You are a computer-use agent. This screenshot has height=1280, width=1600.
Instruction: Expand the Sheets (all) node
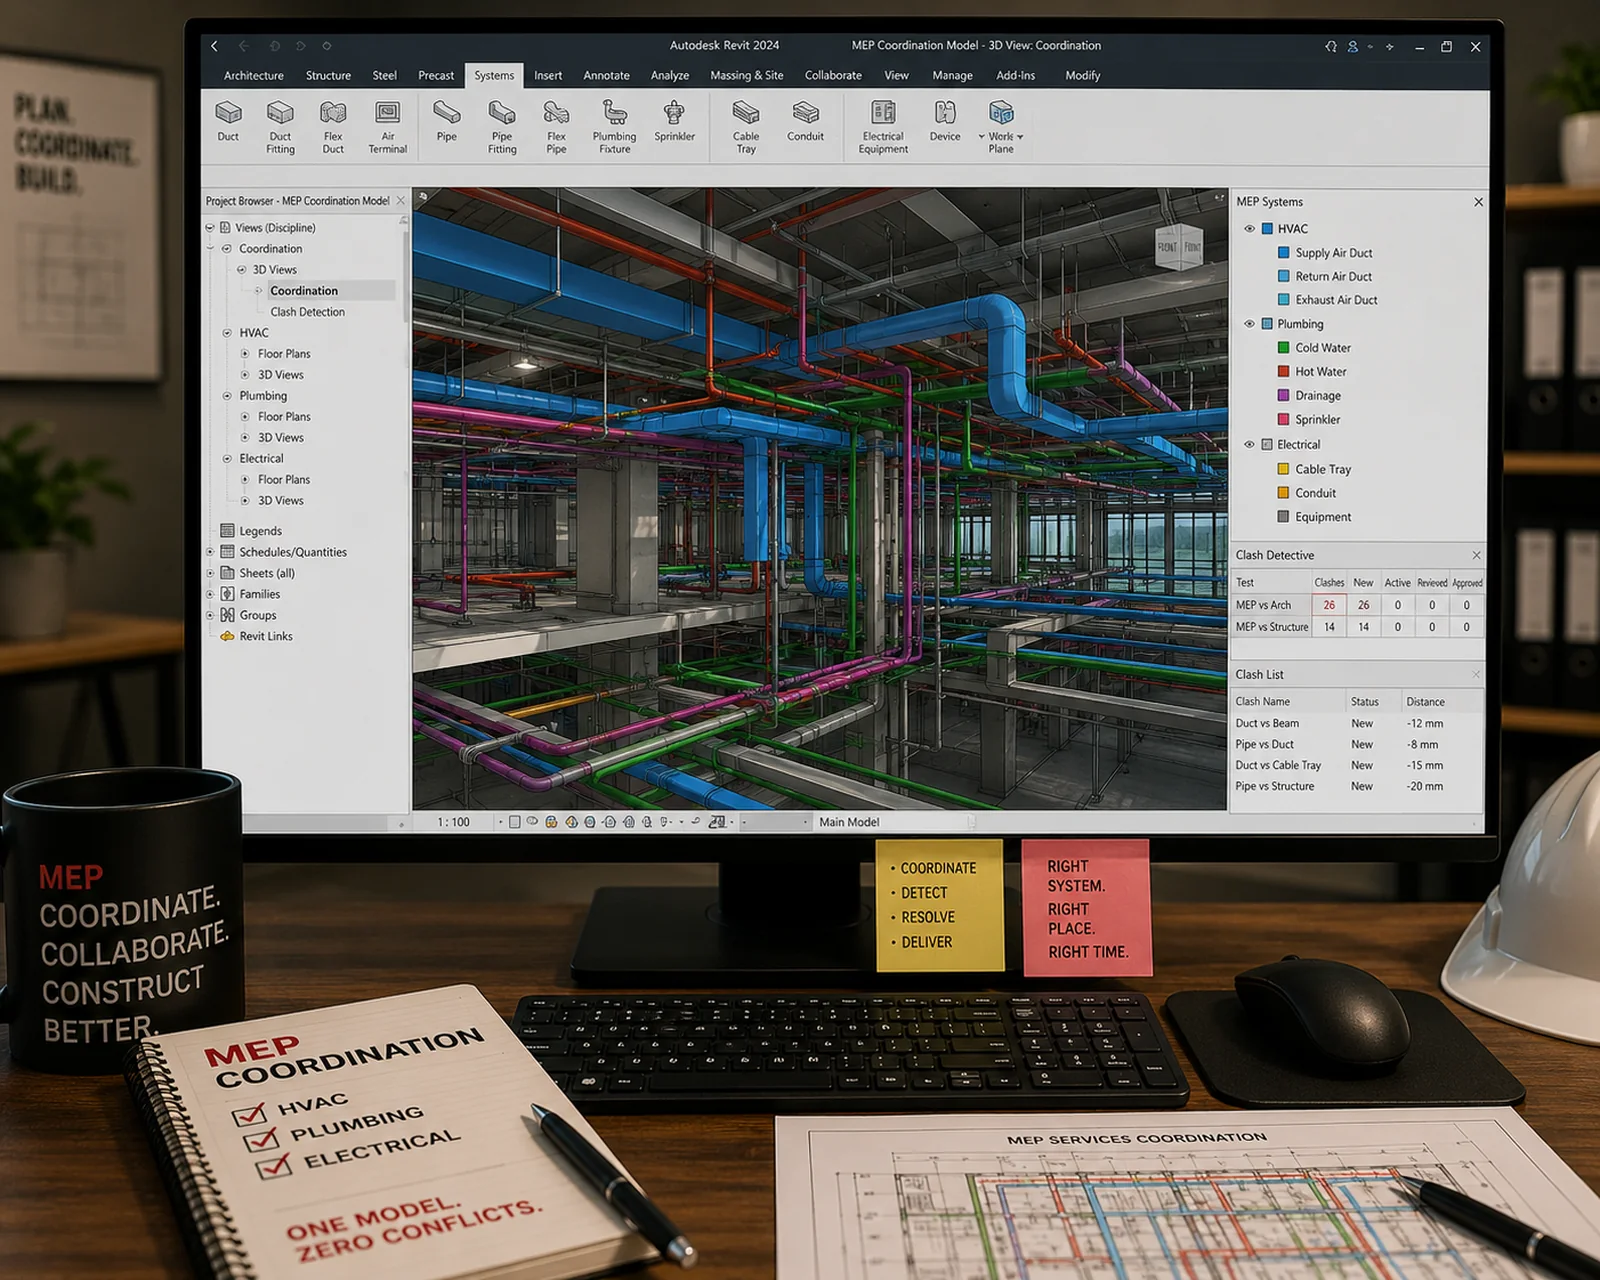pos(210,573)
